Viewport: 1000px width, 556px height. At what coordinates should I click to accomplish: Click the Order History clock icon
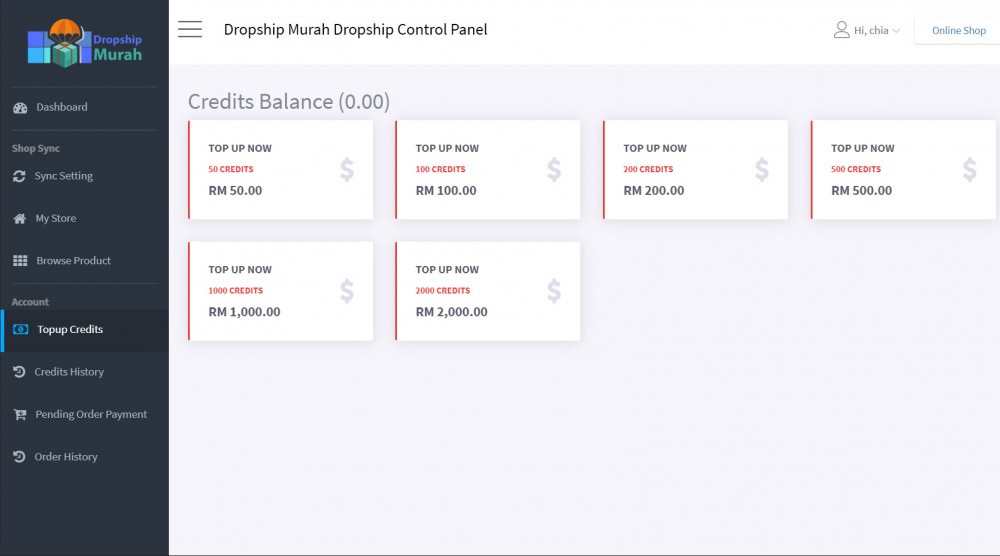point(19,457)
